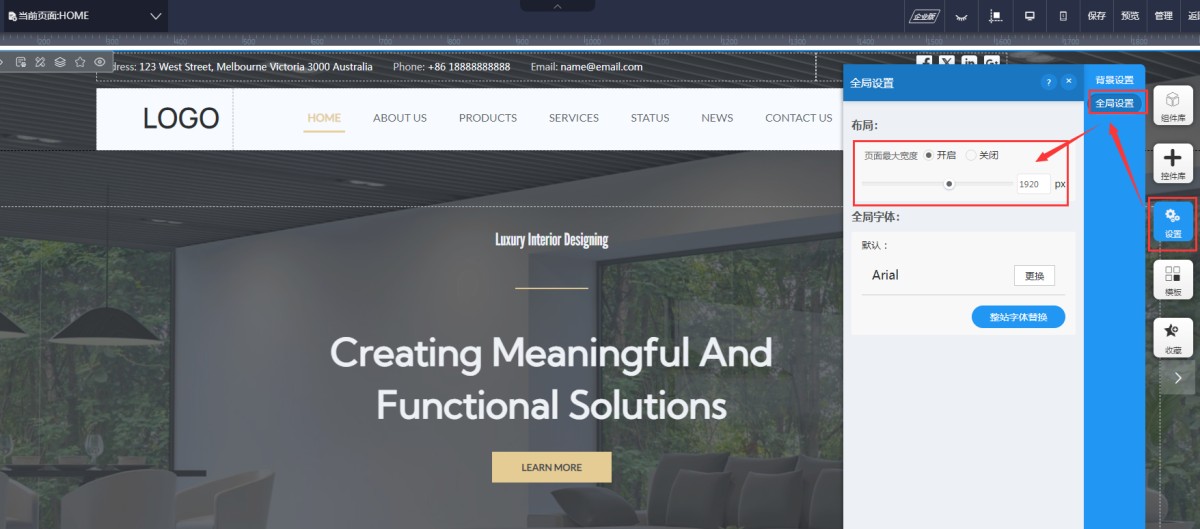Select the 开启 radio for page max width
The image size is (1200, 529).
pyautogui.click(x=929, y=155)
